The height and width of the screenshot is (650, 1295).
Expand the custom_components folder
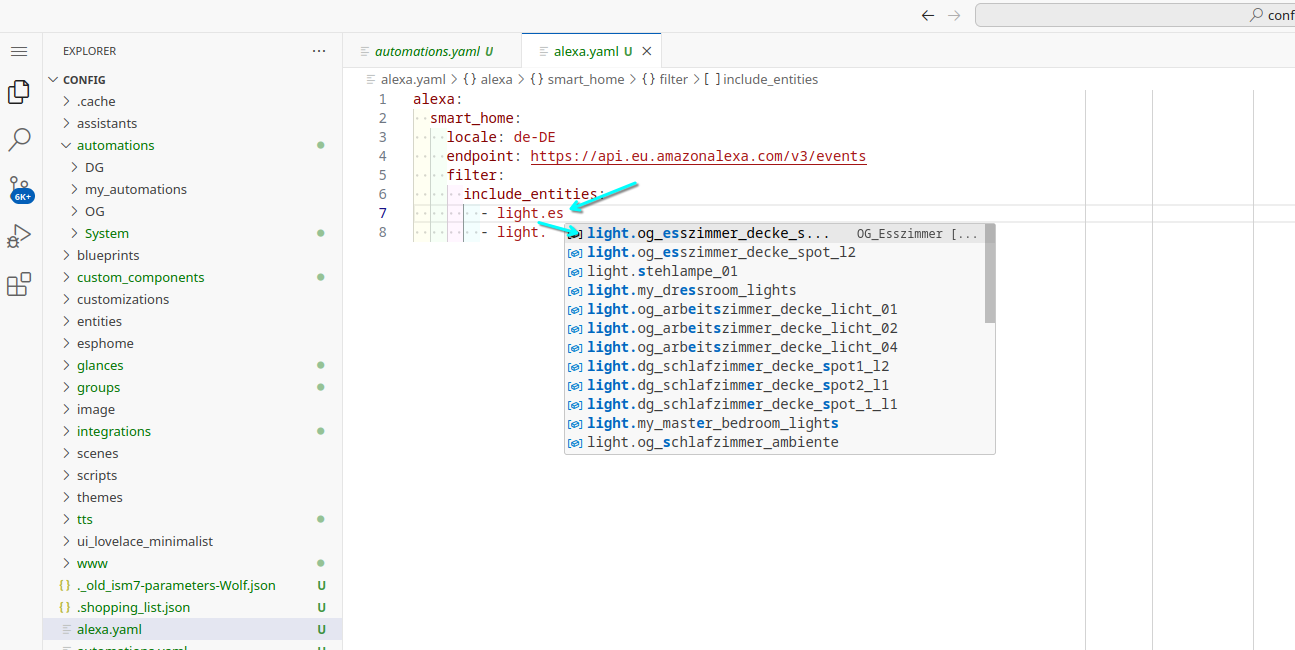(140, 277)
